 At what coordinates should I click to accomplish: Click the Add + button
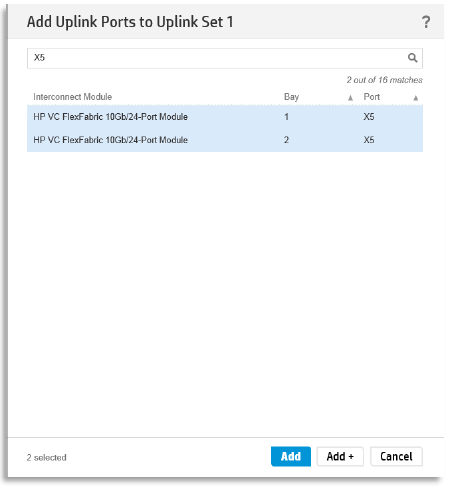pos(340,456)
